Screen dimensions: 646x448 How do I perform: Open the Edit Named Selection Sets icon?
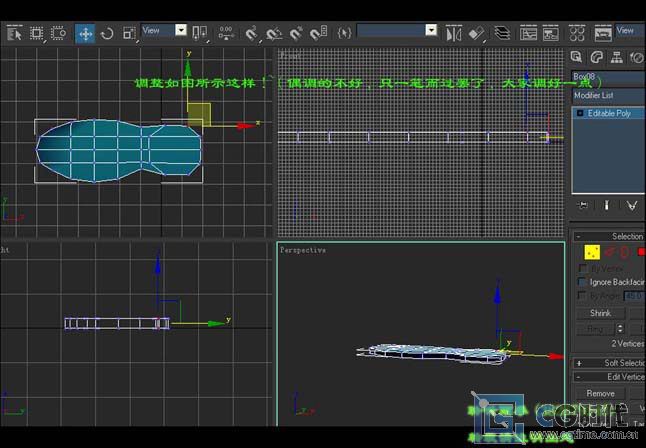pos(344,33)
